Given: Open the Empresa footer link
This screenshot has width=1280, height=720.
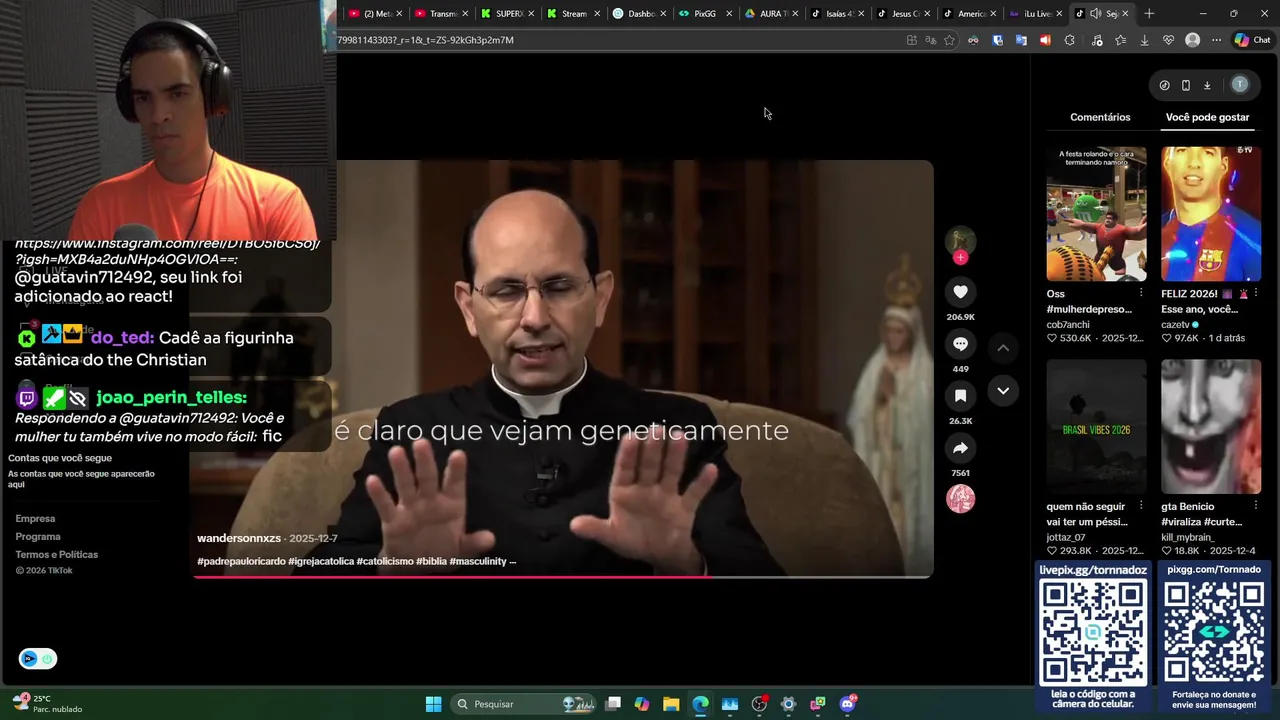Looking at the screenshot, I should (35, 519).
